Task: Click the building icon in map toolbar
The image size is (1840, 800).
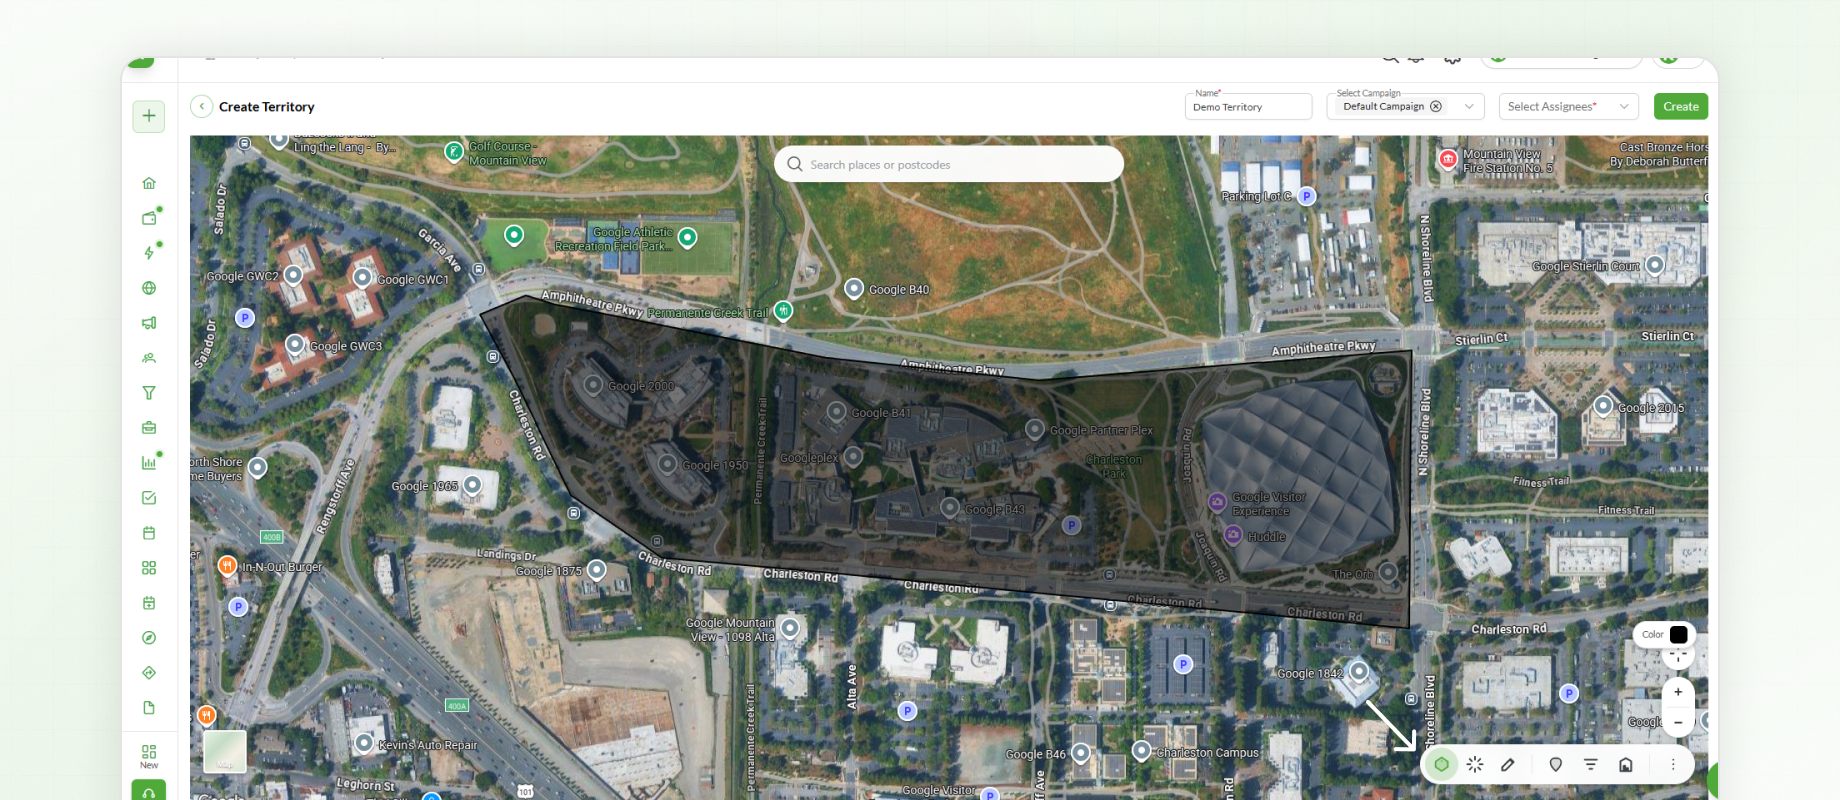Action: 1626,764
